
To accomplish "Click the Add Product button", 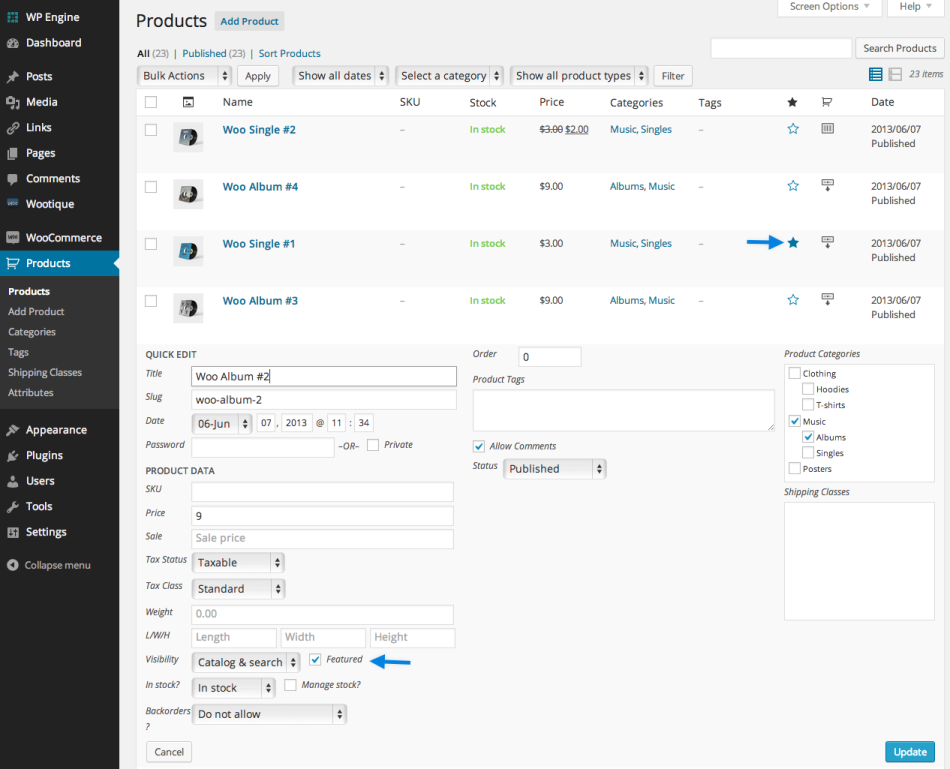I will click(x=248, y=21).
